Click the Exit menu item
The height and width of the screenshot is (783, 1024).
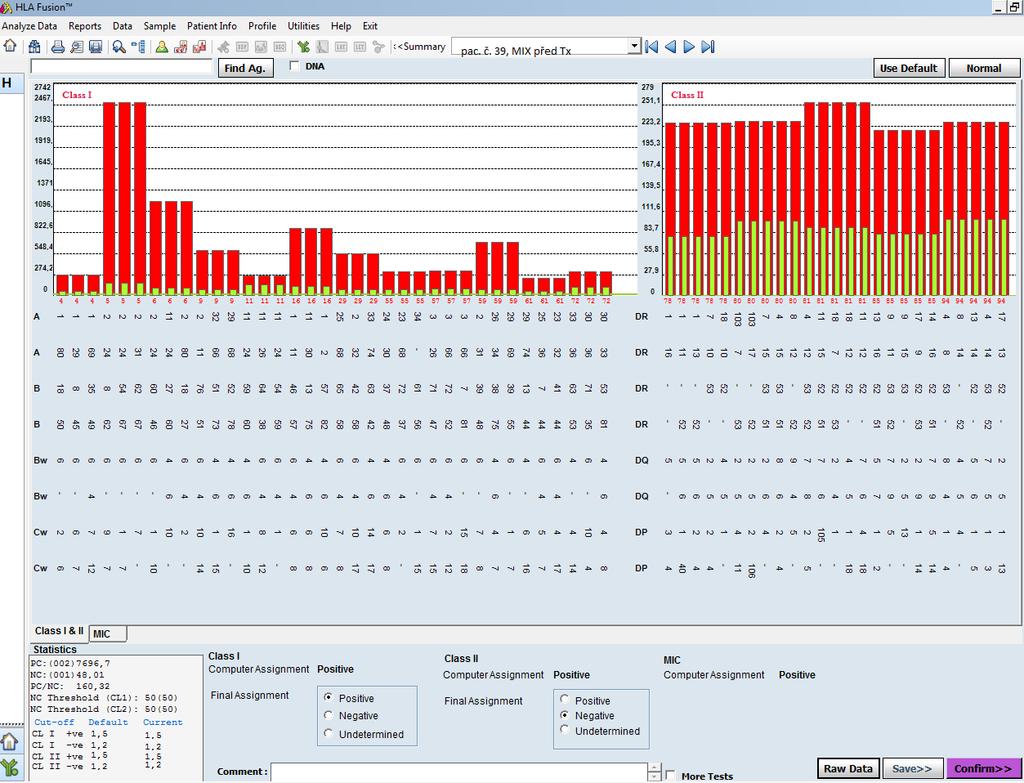(x=370, y=26)
